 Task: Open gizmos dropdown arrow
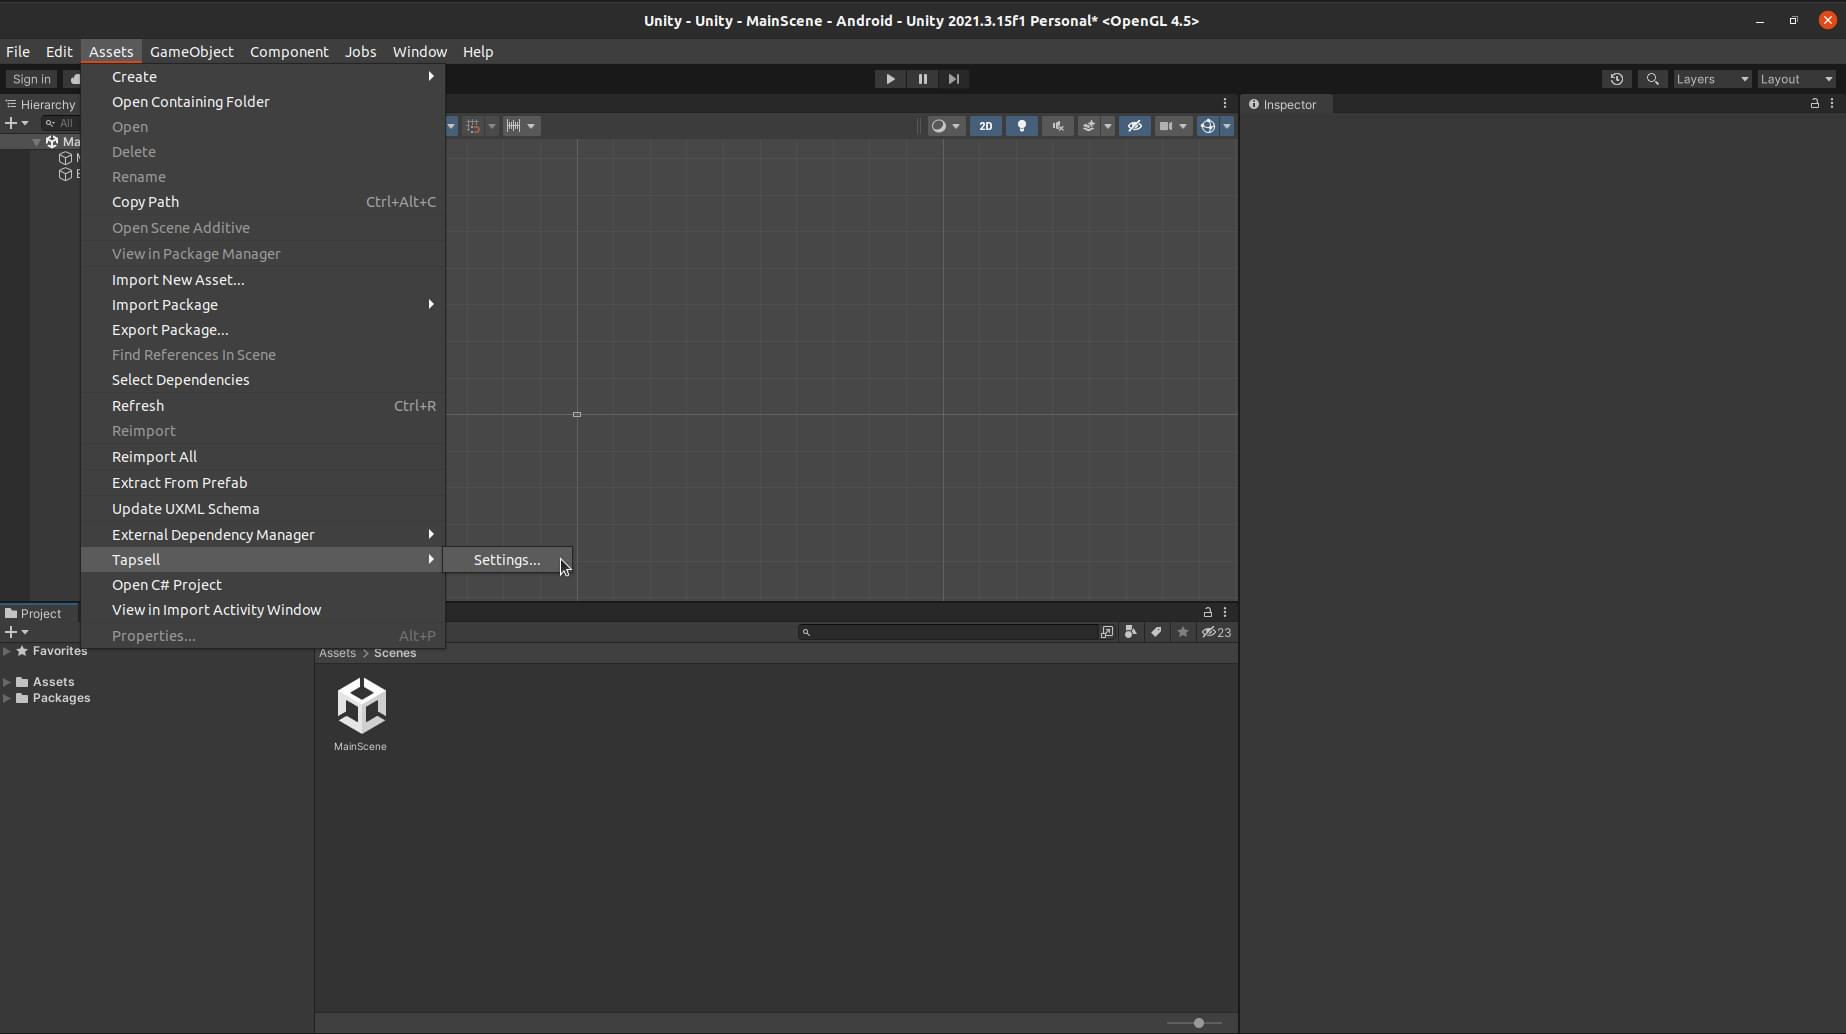1227,126
